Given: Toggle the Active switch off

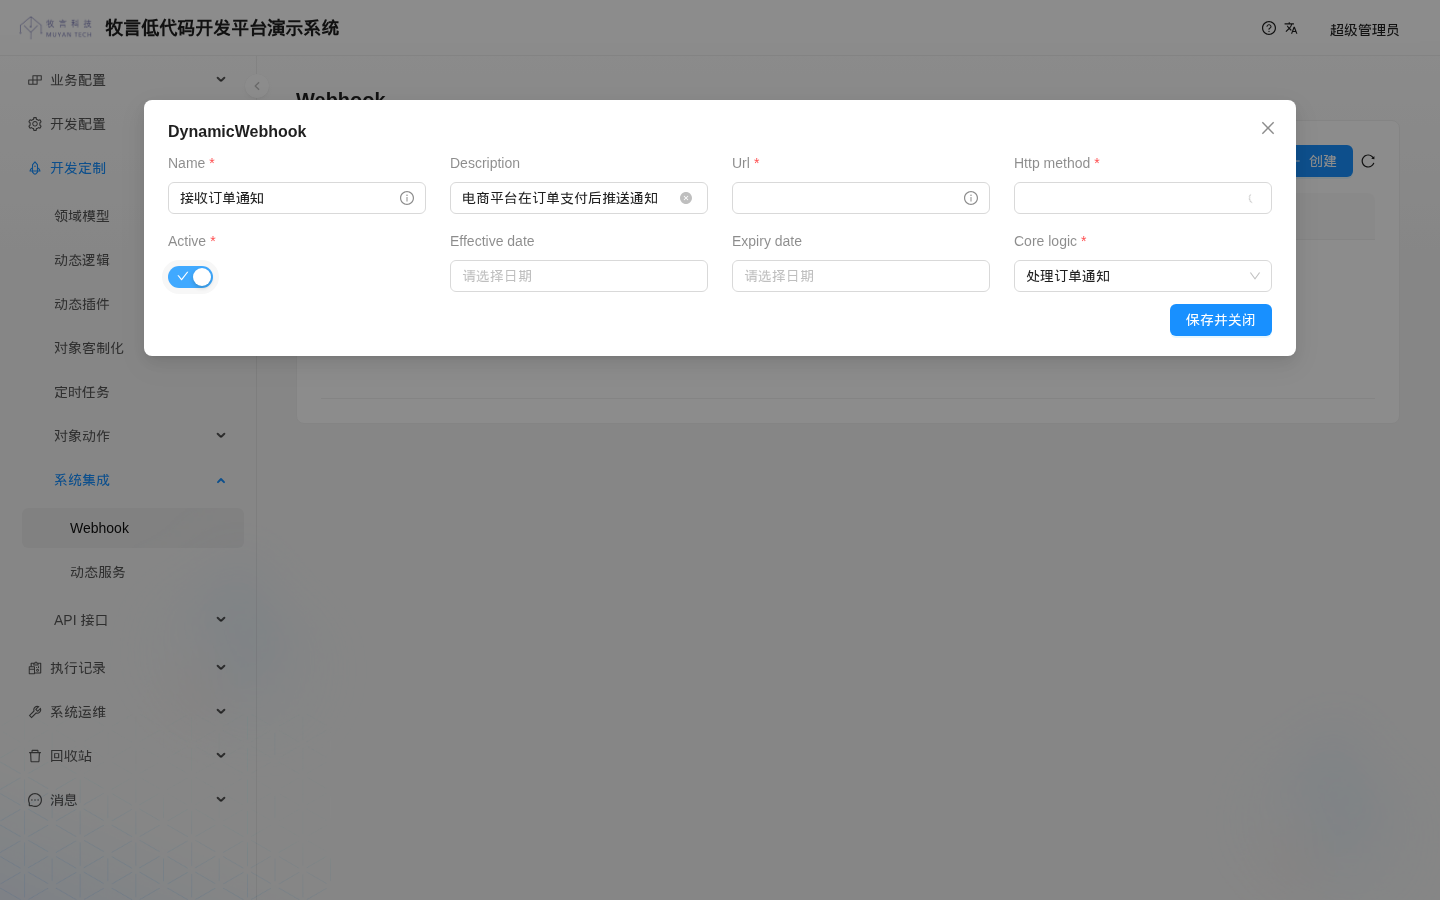Looking at the screenshot, I should (190, 277).
